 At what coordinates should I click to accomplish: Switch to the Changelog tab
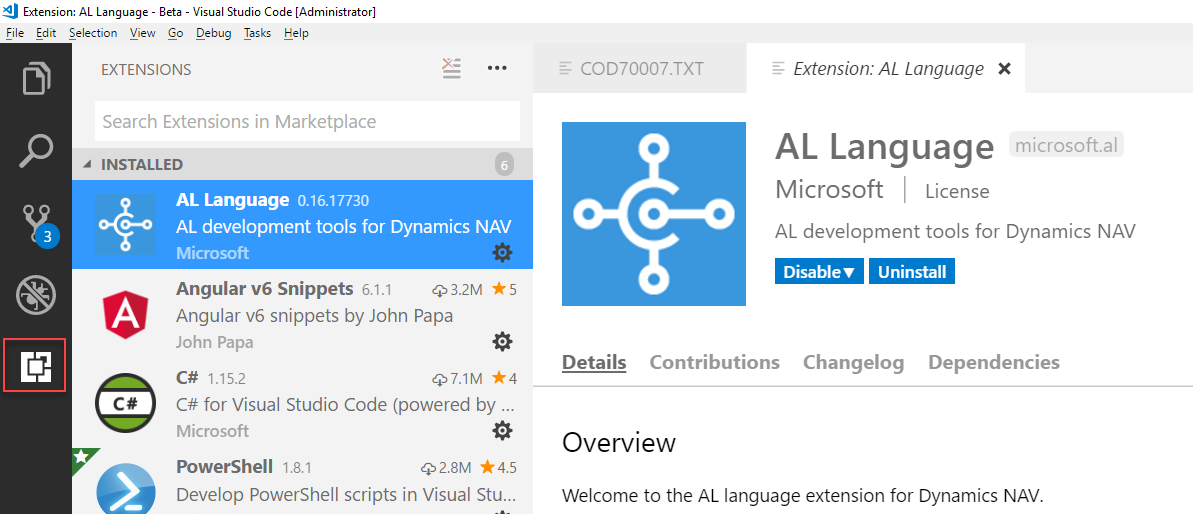point(854,362)
